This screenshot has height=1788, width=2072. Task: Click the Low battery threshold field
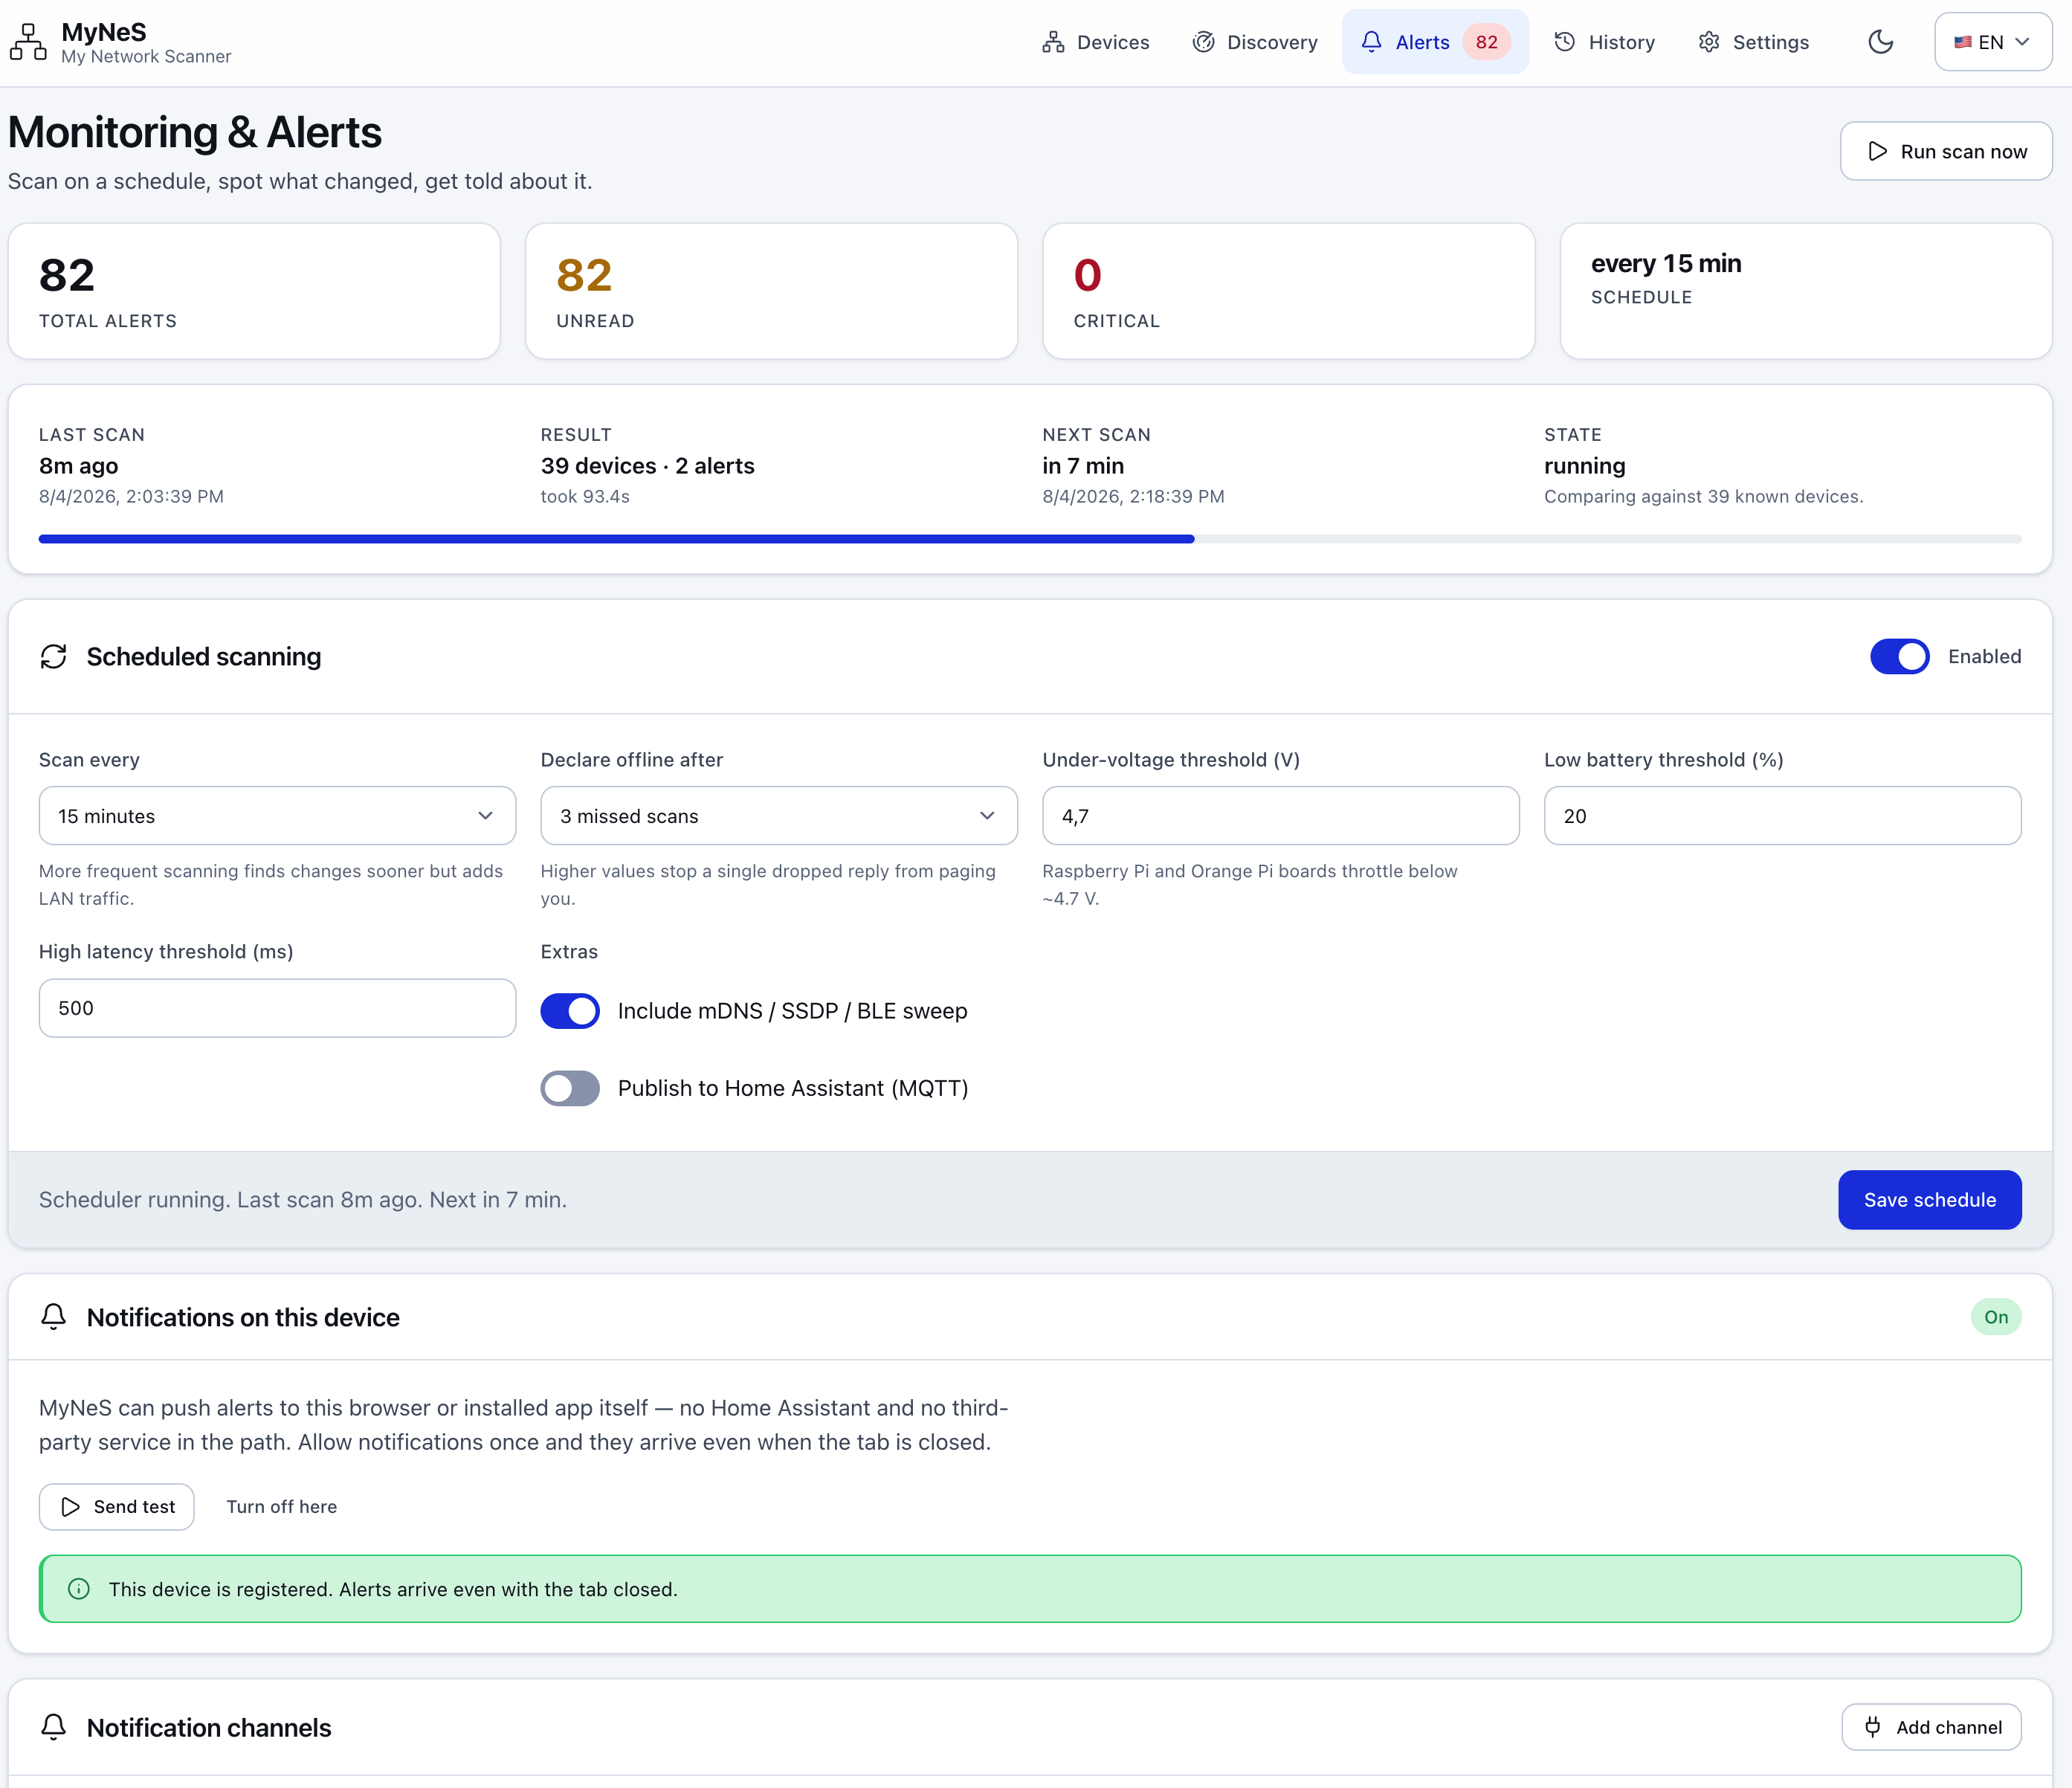coord(1782,816)
